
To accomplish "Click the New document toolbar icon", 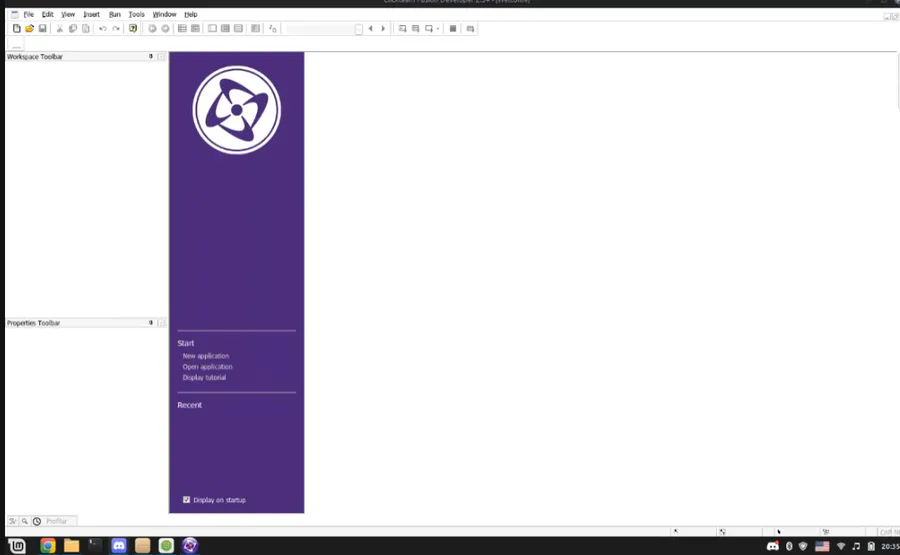I will pos(17,28).
